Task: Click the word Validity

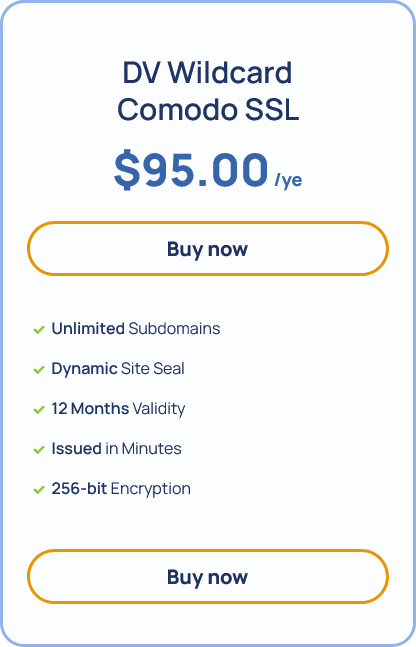Action: [159, 409]
